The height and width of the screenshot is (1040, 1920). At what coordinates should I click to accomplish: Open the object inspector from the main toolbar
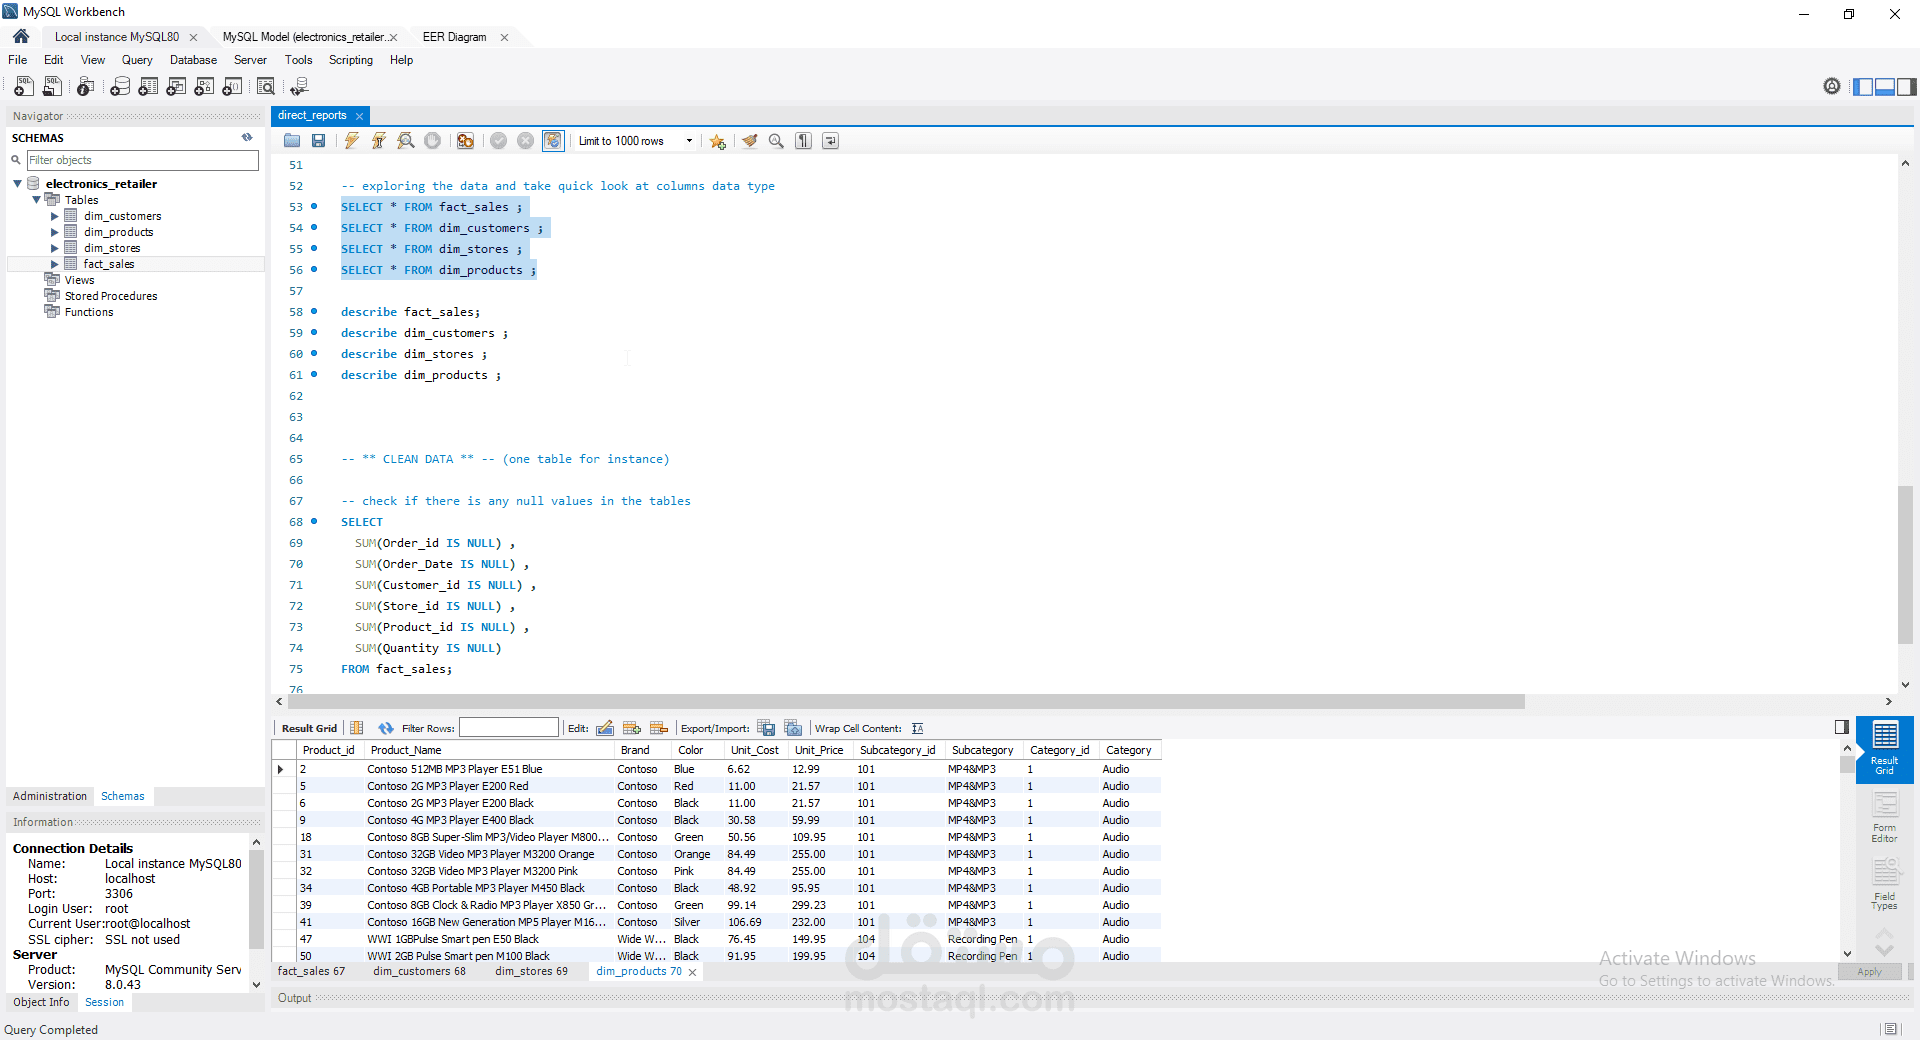pyautogui.click(x=86, y=87)
